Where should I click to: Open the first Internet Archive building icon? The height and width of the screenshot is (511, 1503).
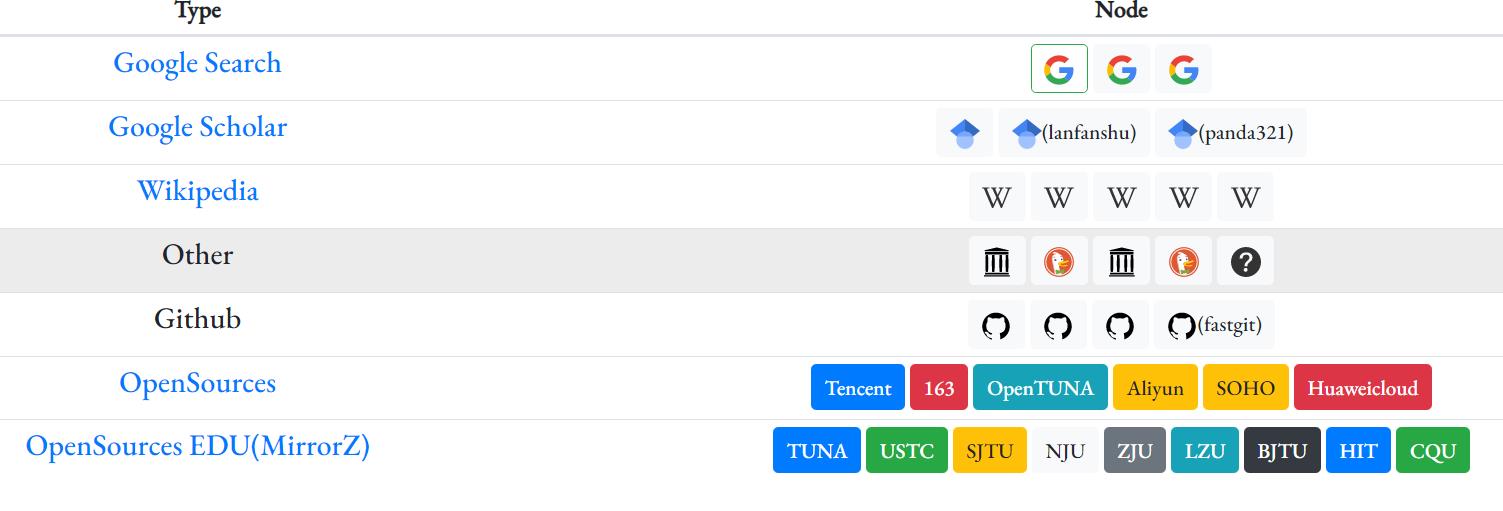(997, 262)
